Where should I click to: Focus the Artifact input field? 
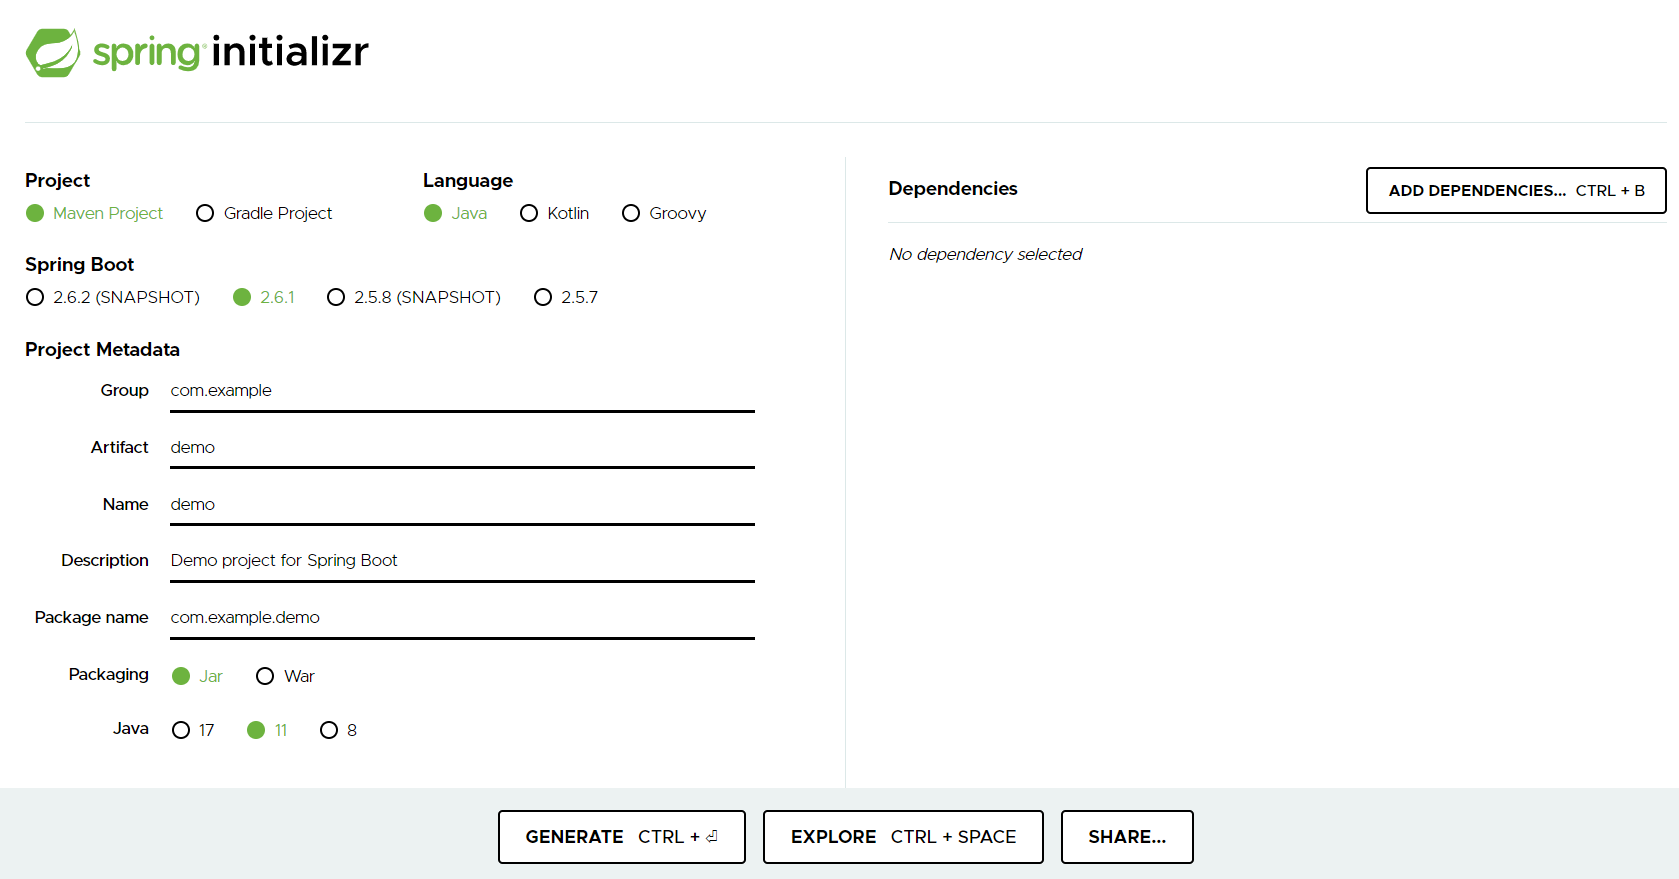(462, 448)
